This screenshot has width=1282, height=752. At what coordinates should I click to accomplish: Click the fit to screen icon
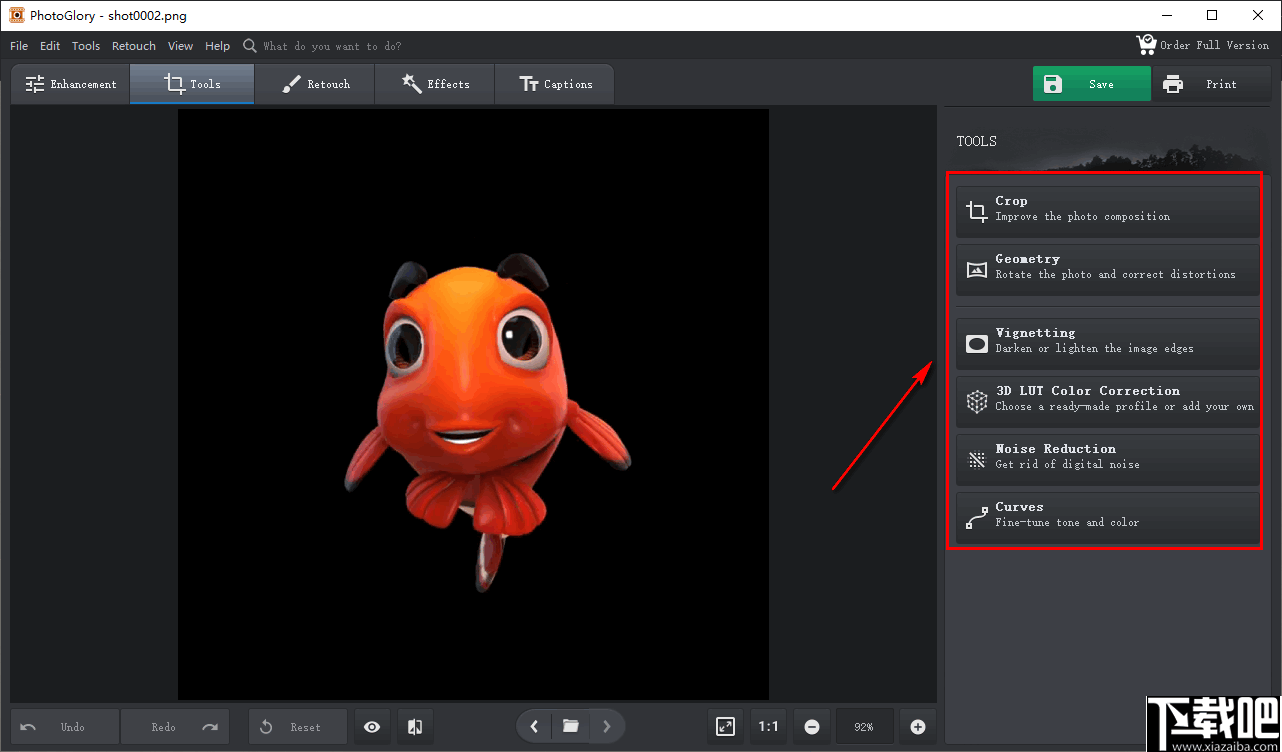(725, 727)
